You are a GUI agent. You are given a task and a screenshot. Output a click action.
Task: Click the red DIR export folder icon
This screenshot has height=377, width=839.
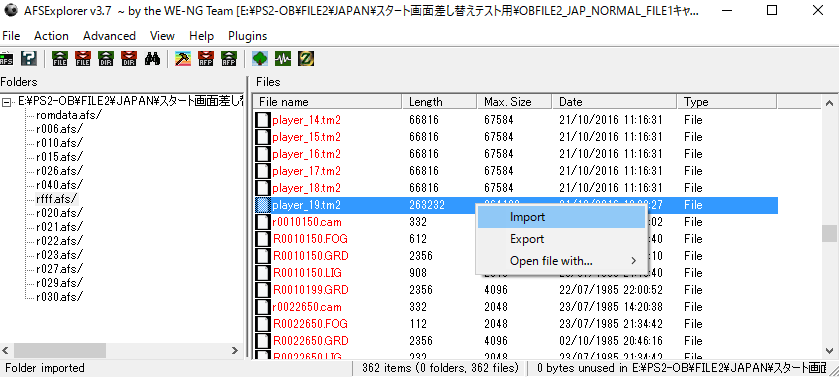[129, 58]
